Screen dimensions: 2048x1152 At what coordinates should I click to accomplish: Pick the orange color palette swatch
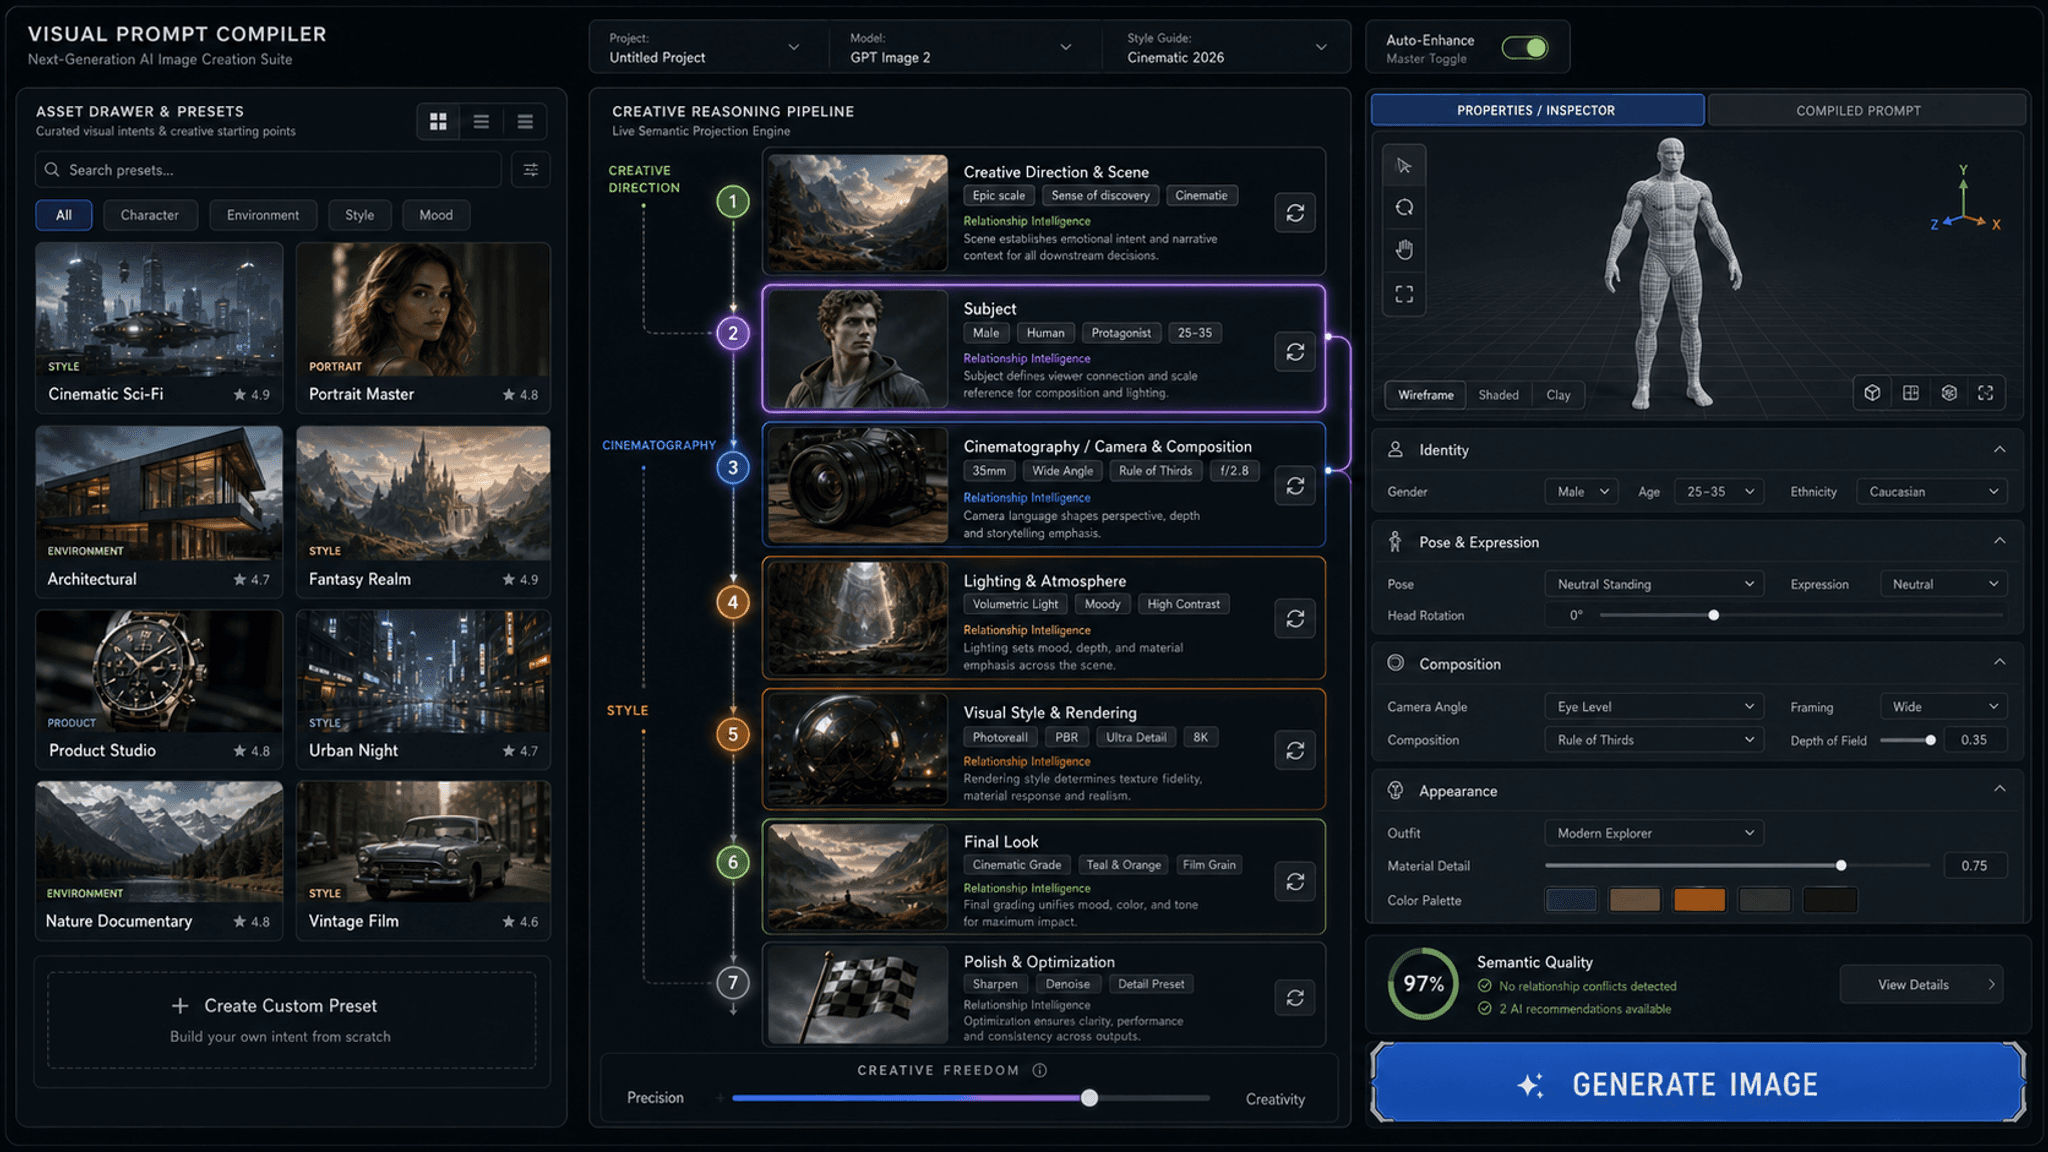point(1699,900)
